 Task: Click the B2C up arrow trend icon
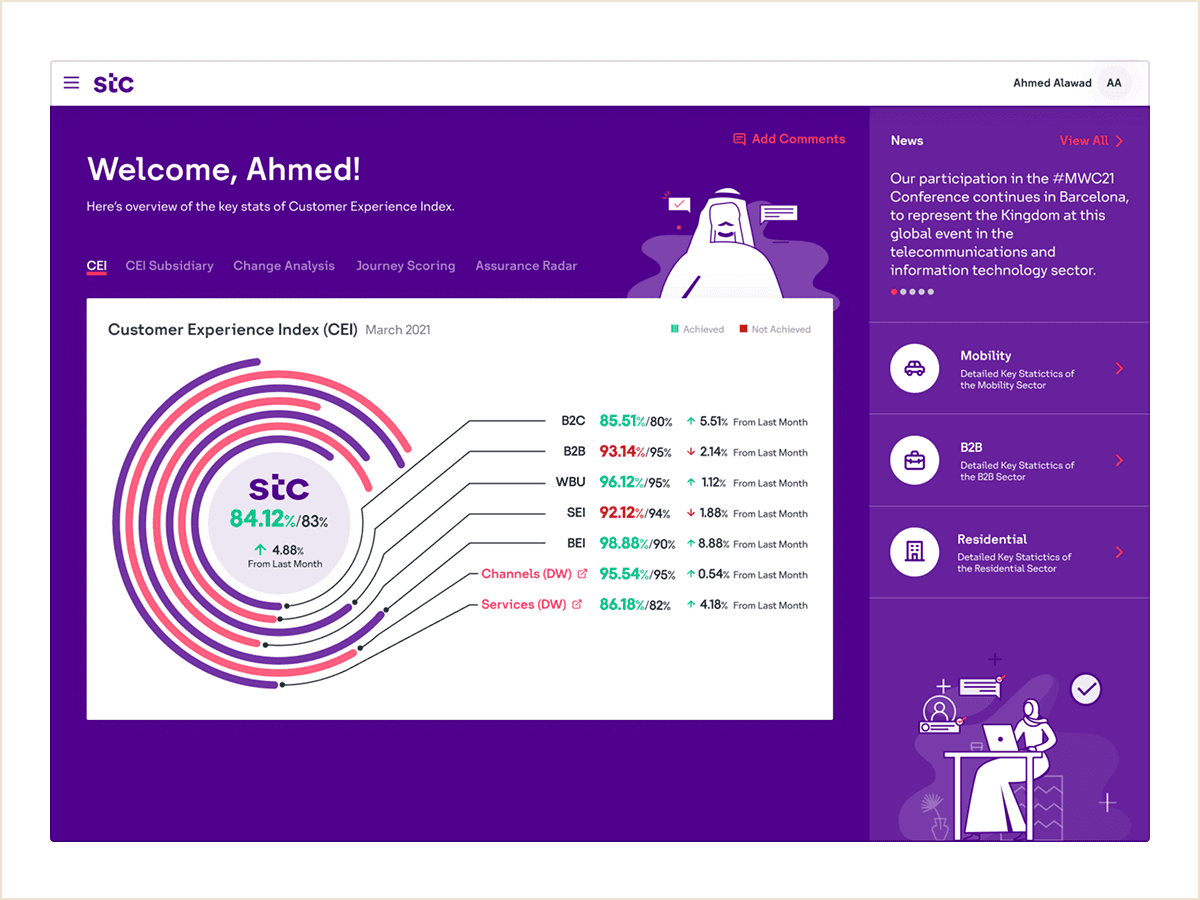pyautogui.click(x=691, y=422)
